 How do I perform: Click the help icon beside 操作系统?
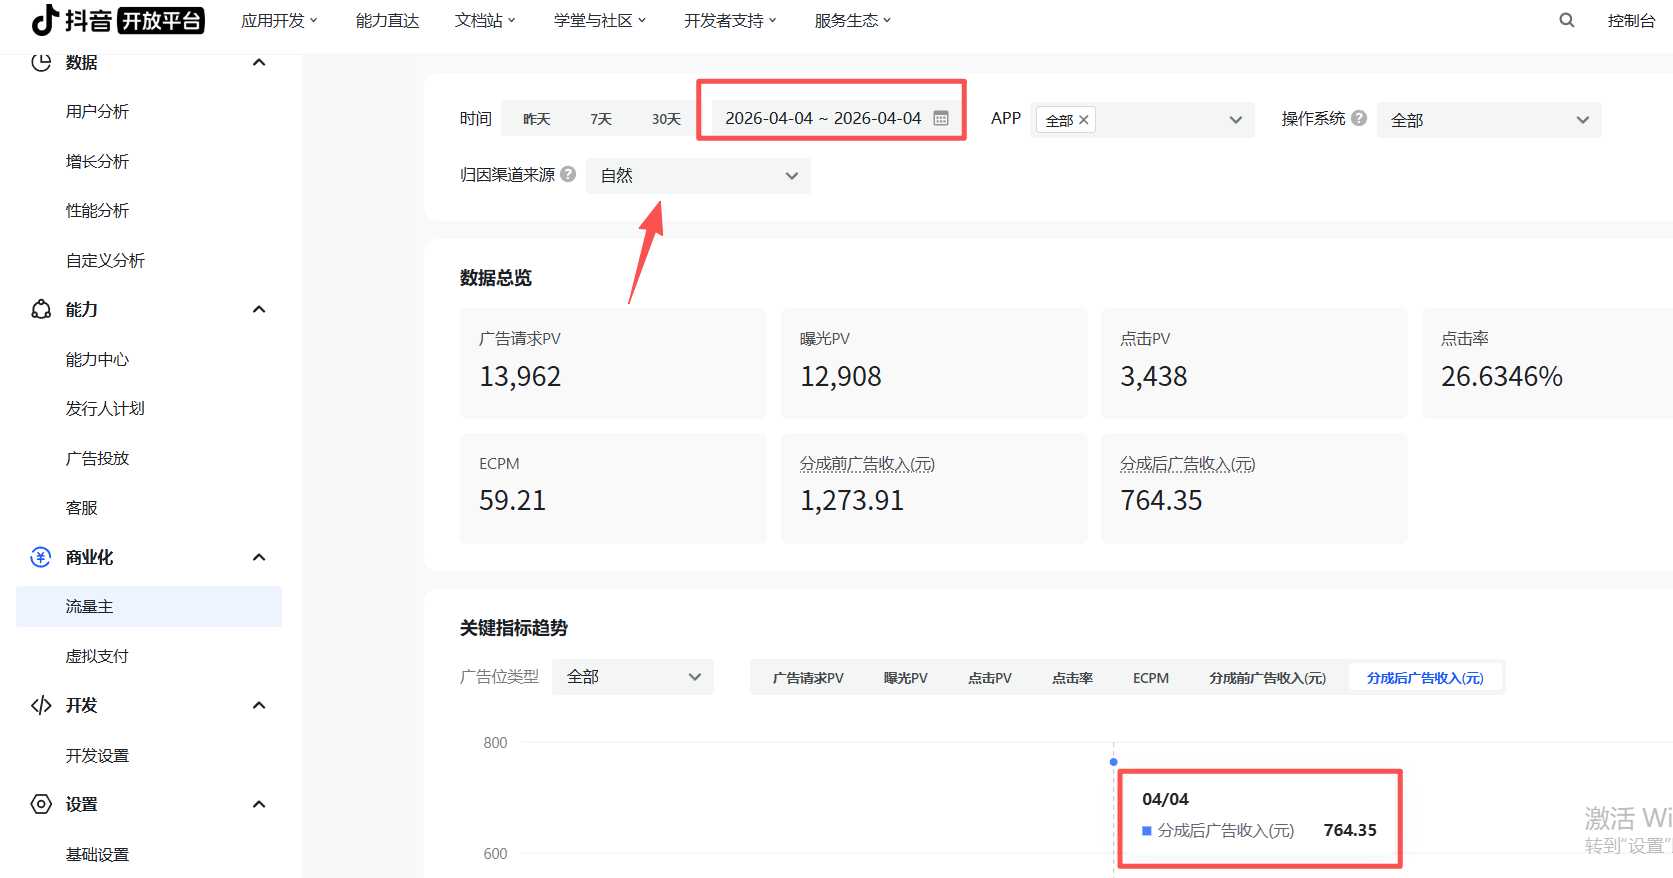click(x=1358, y=118)
